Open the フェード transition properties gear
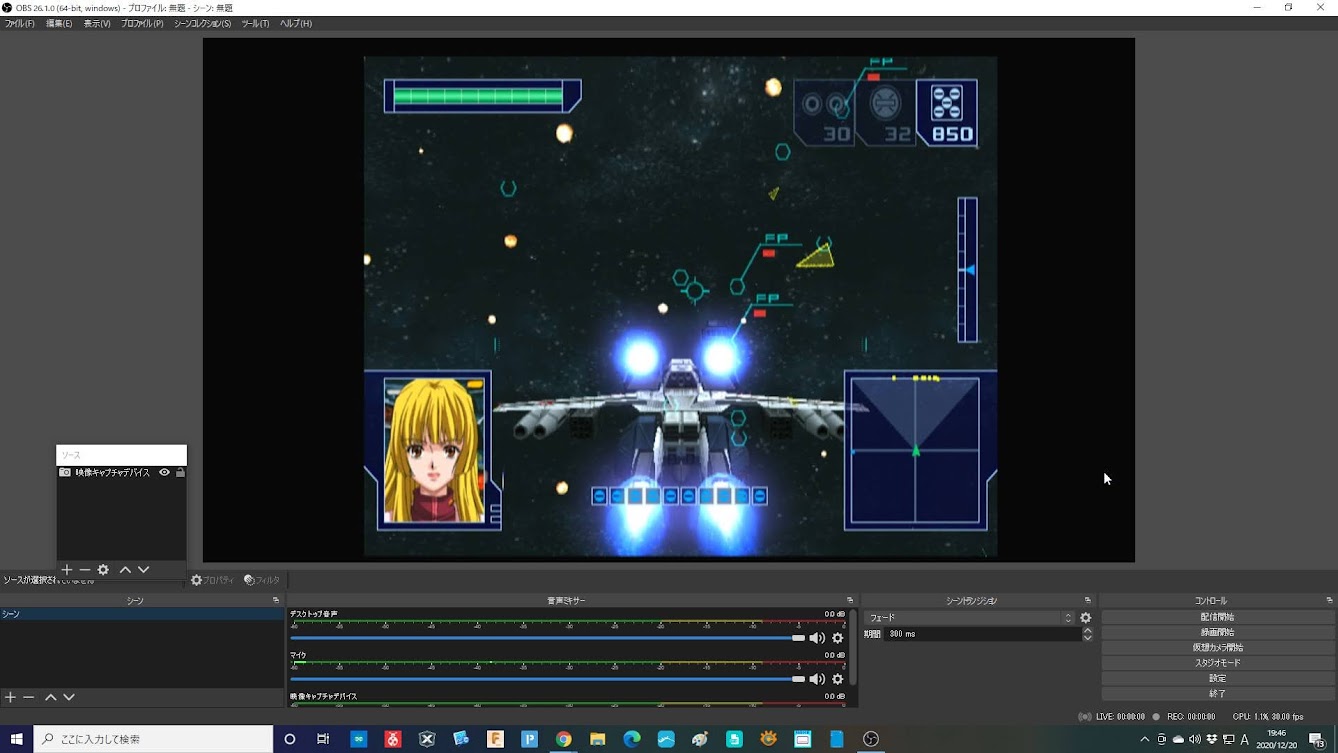Image resolution: width=1338 pixels, height=753 pixels. click(x=1086, y=618)
